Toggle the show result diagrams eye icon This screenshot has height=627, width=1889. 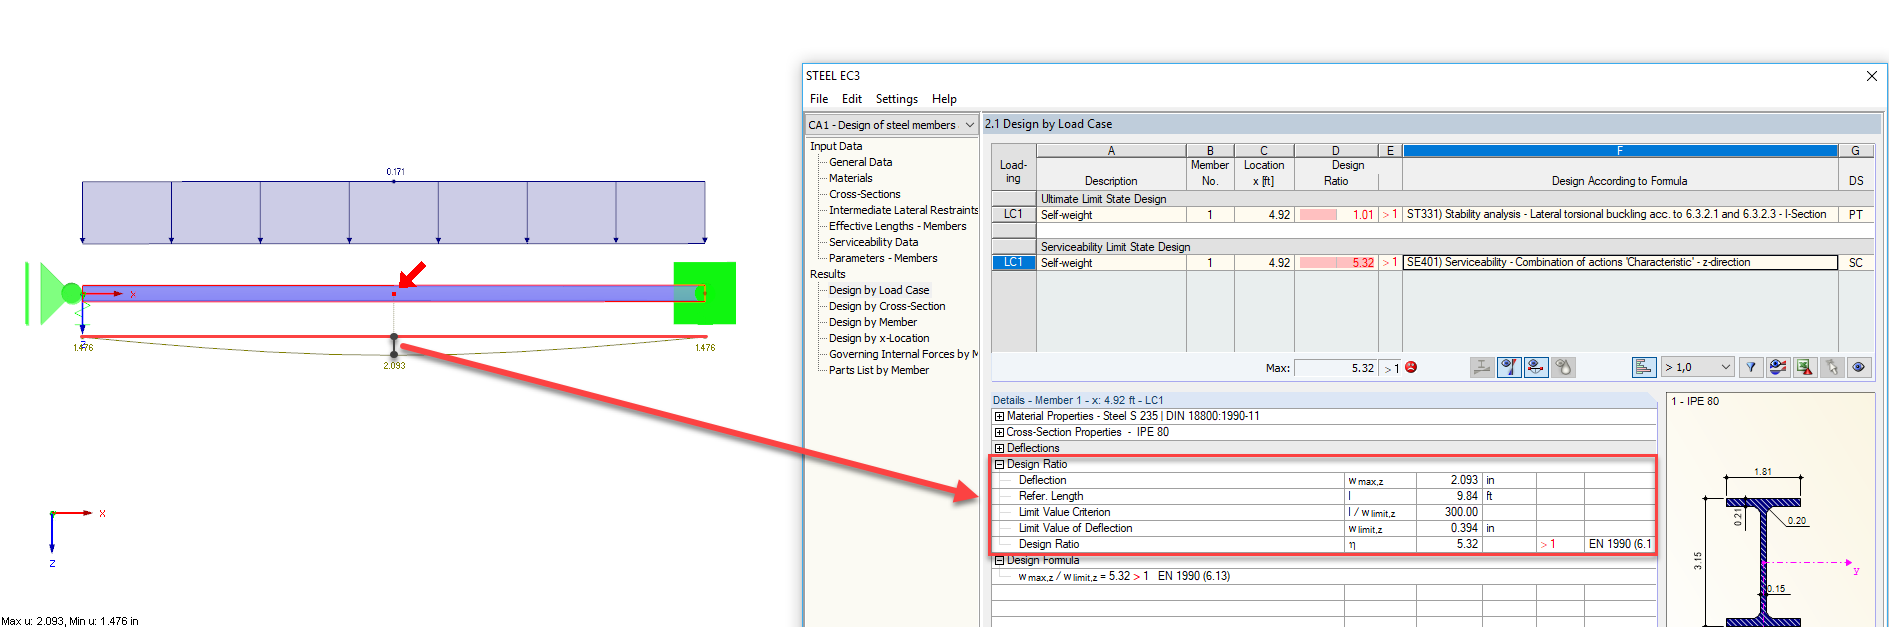pyautogui.click(x=1509, y=367)
